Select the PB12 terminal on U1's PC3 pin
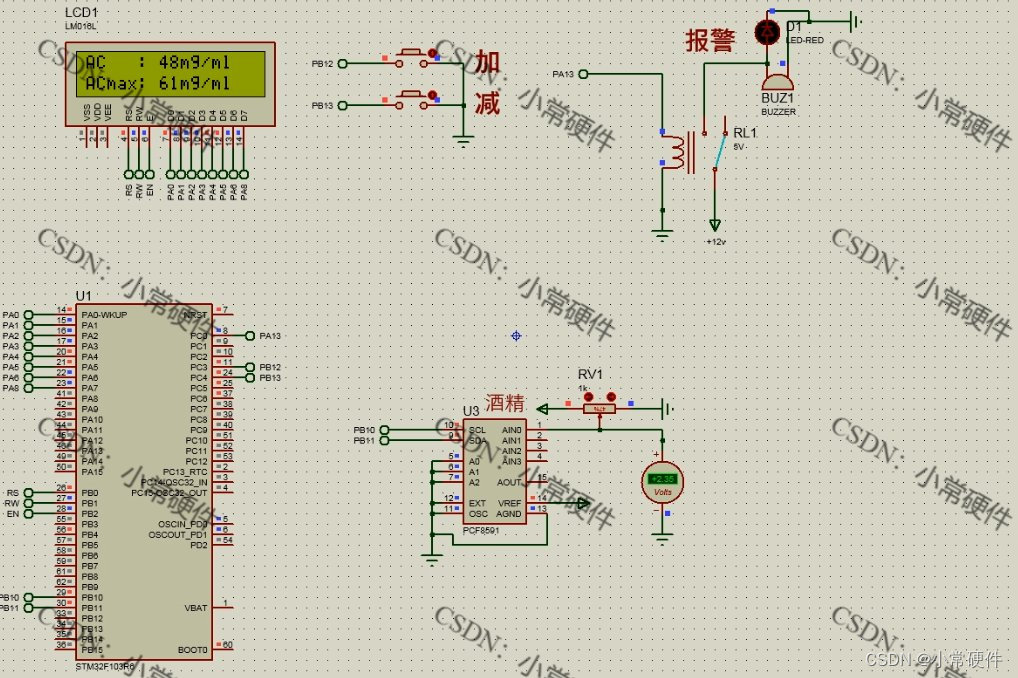Viewport: 1018px width, 678px height. [x=250, y=367]
